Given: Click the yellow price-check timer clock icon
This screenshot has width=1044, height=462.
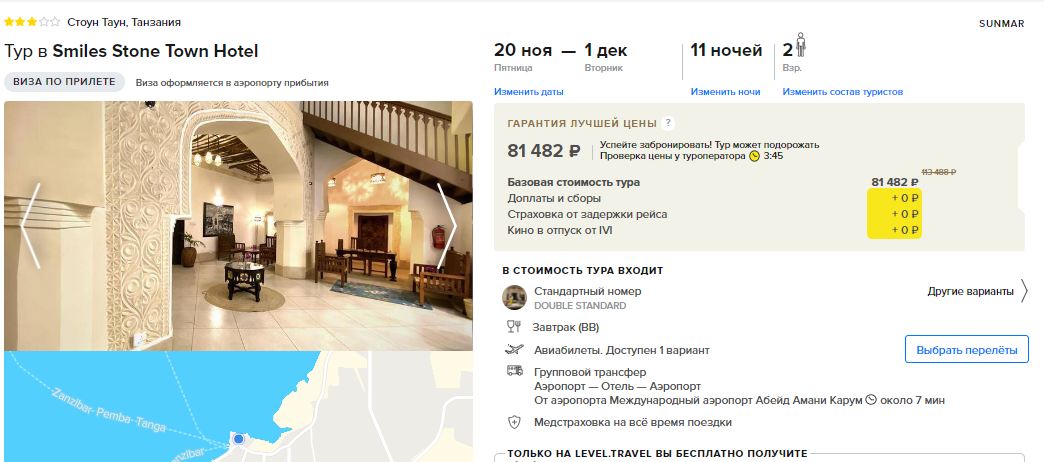Looking at the screenshot, I should [754, 156].
